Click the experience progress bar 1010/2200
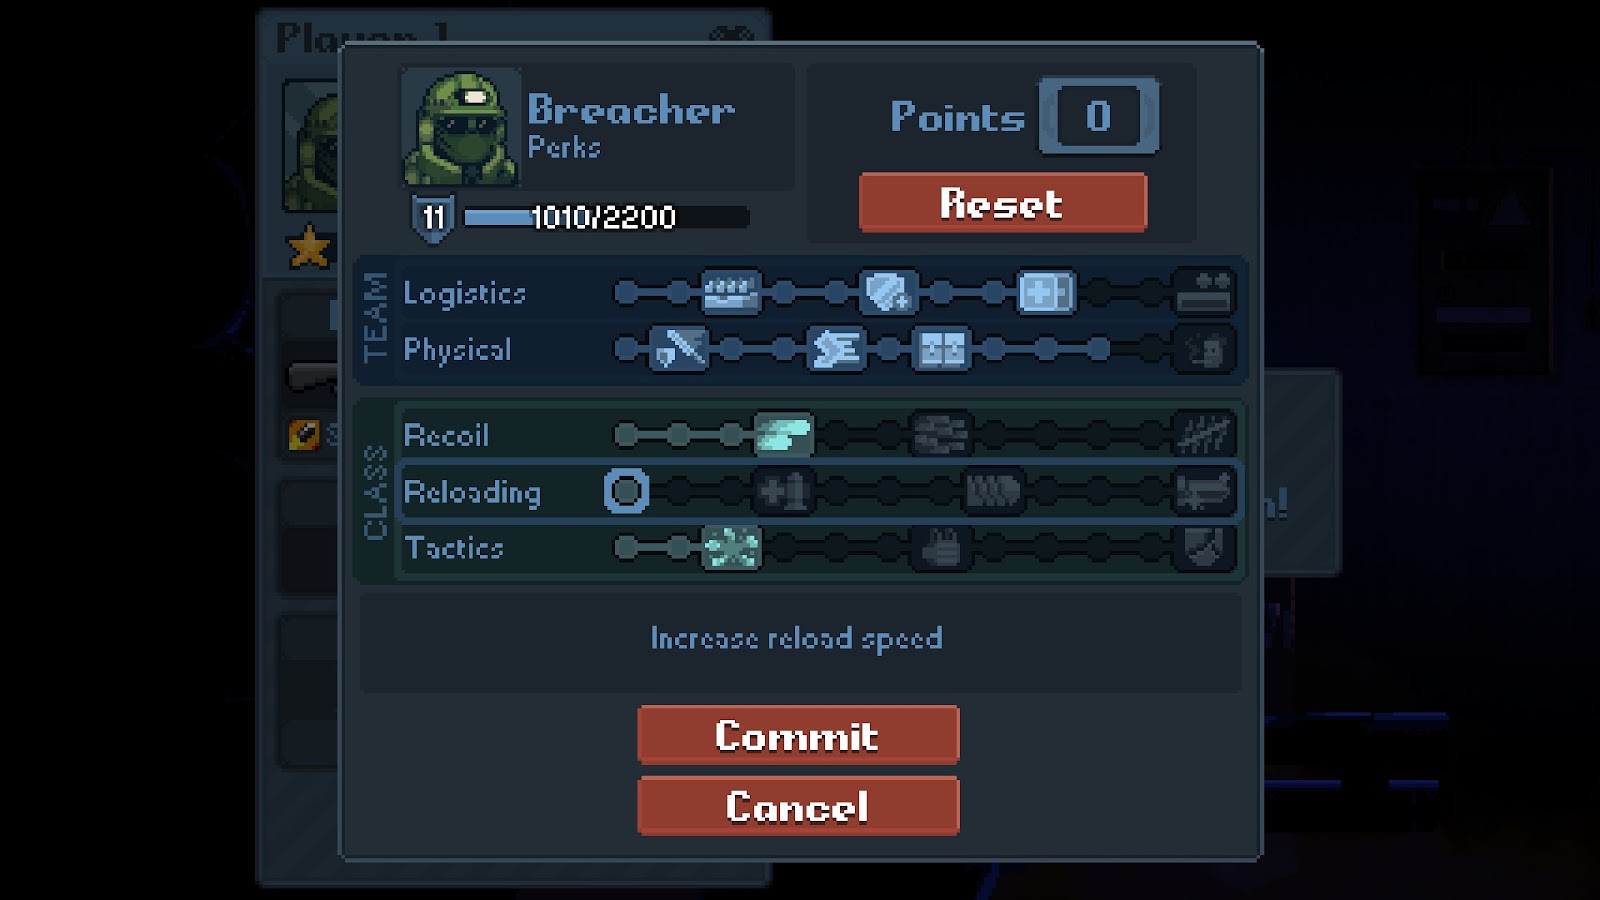1600x900 pixels. [606, 217]
